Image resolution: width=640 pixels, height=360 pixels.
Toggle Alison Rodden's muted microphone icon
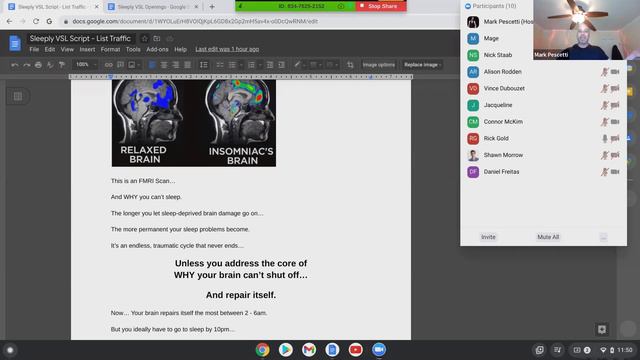605,72
